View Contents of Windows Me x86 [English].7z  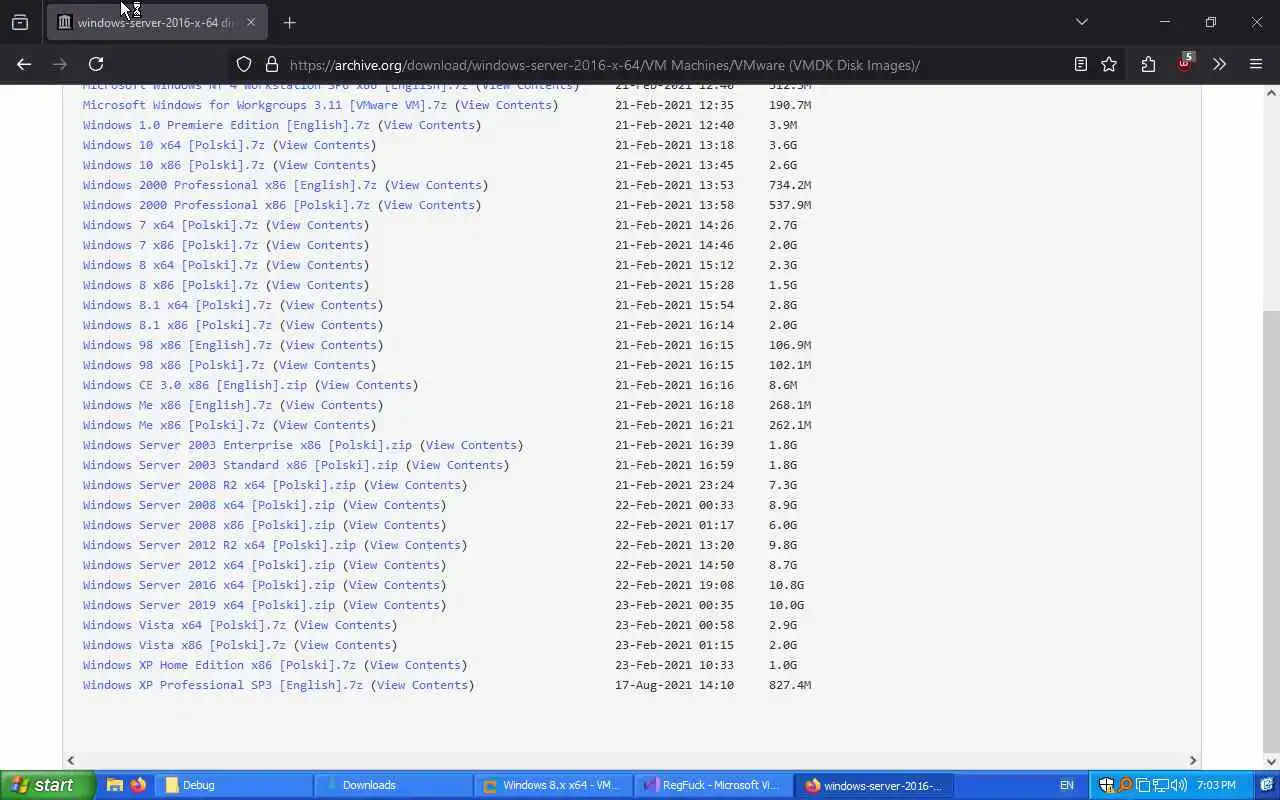pos(331,405)
